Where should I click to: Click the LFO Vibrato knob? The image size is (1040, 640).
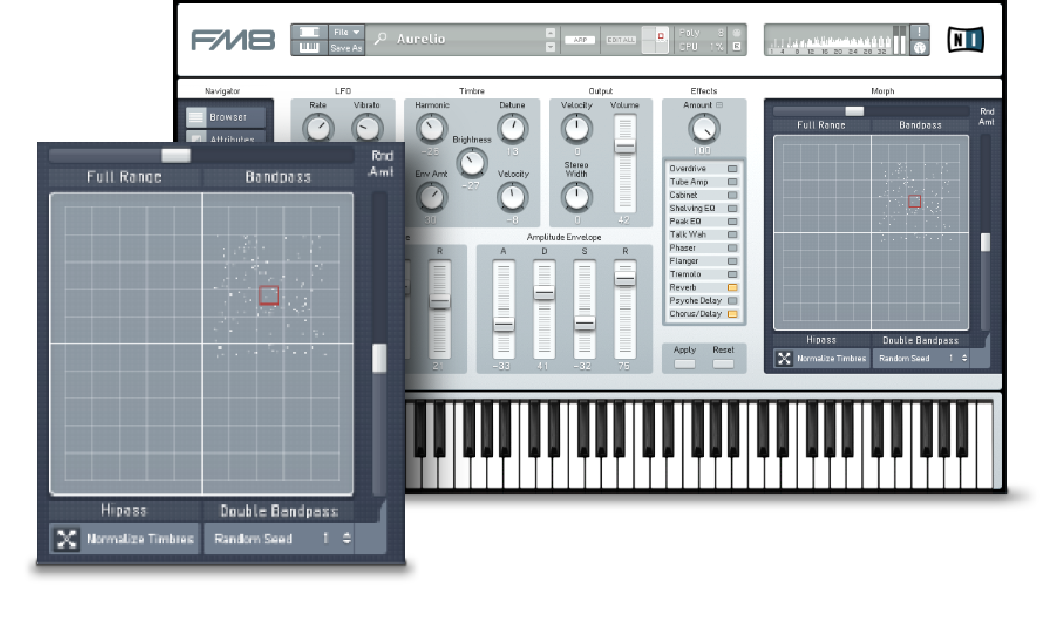tap(367, 127)
